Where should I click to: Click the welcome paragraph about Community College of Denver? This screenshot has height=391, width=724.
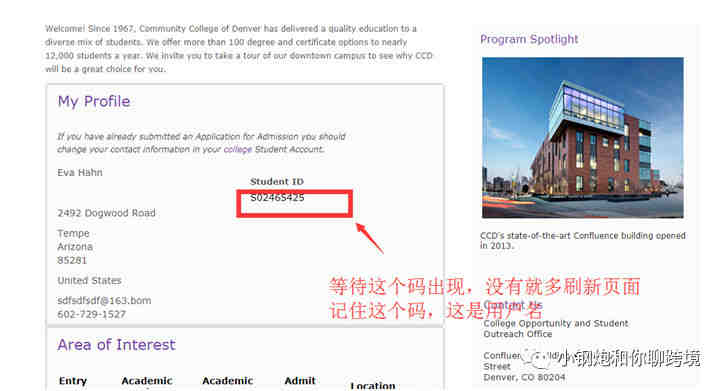(239, 48)
